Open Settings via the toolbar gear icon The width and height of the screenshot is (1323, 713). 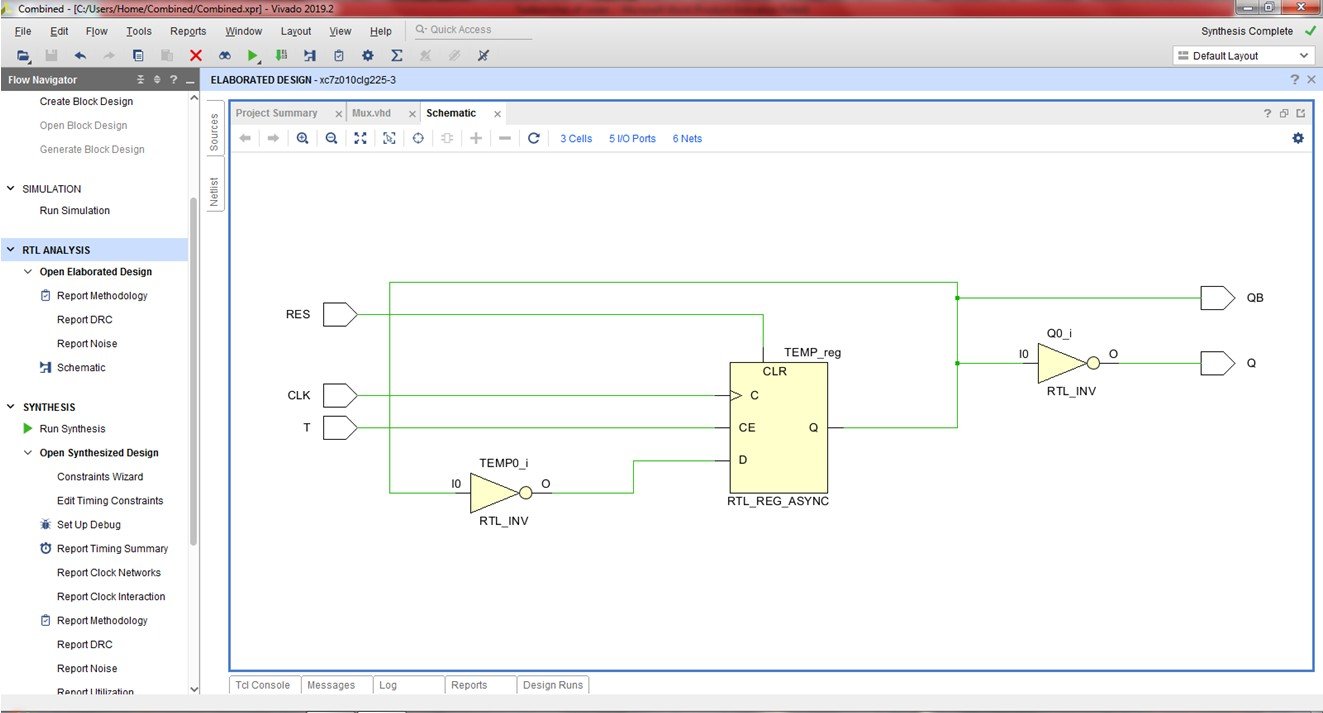point(368,56)
